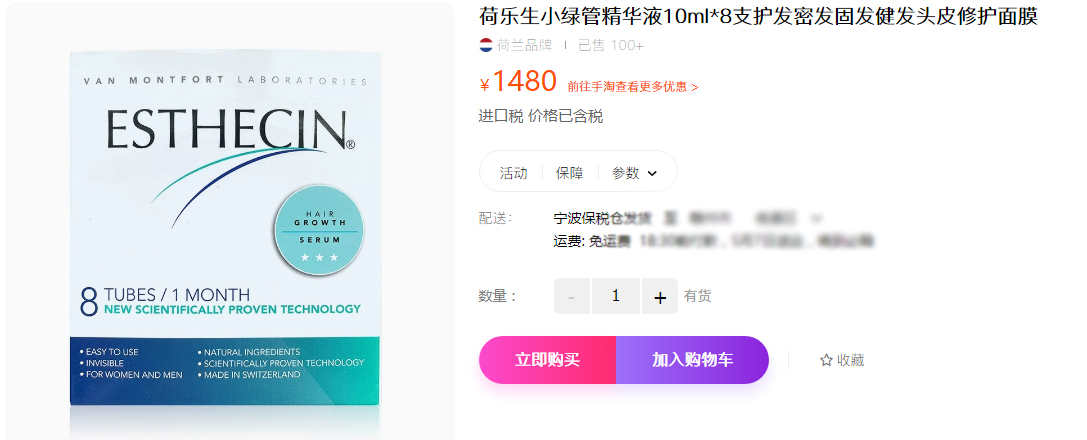1087x440 pixels.
Task: Switch to the 保障 tab
Action: (x=569, y=173)
